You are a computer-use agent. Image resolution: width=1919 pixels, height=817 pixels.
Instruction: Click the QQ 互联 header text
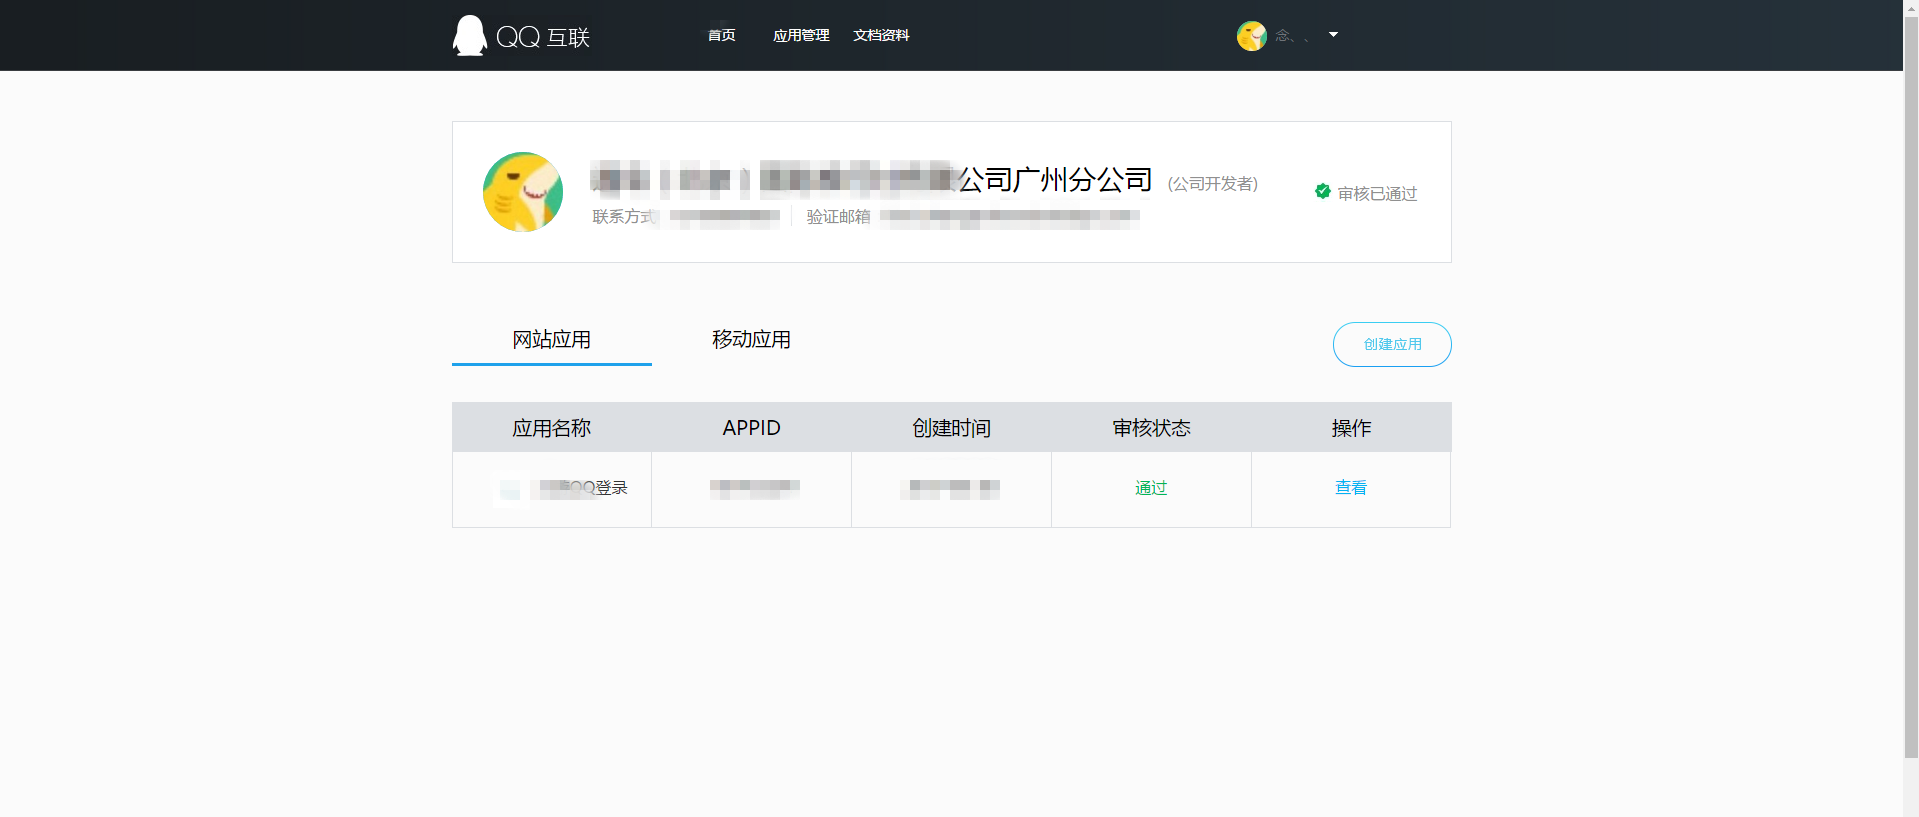pyautogui.click(x=543, y=37)
